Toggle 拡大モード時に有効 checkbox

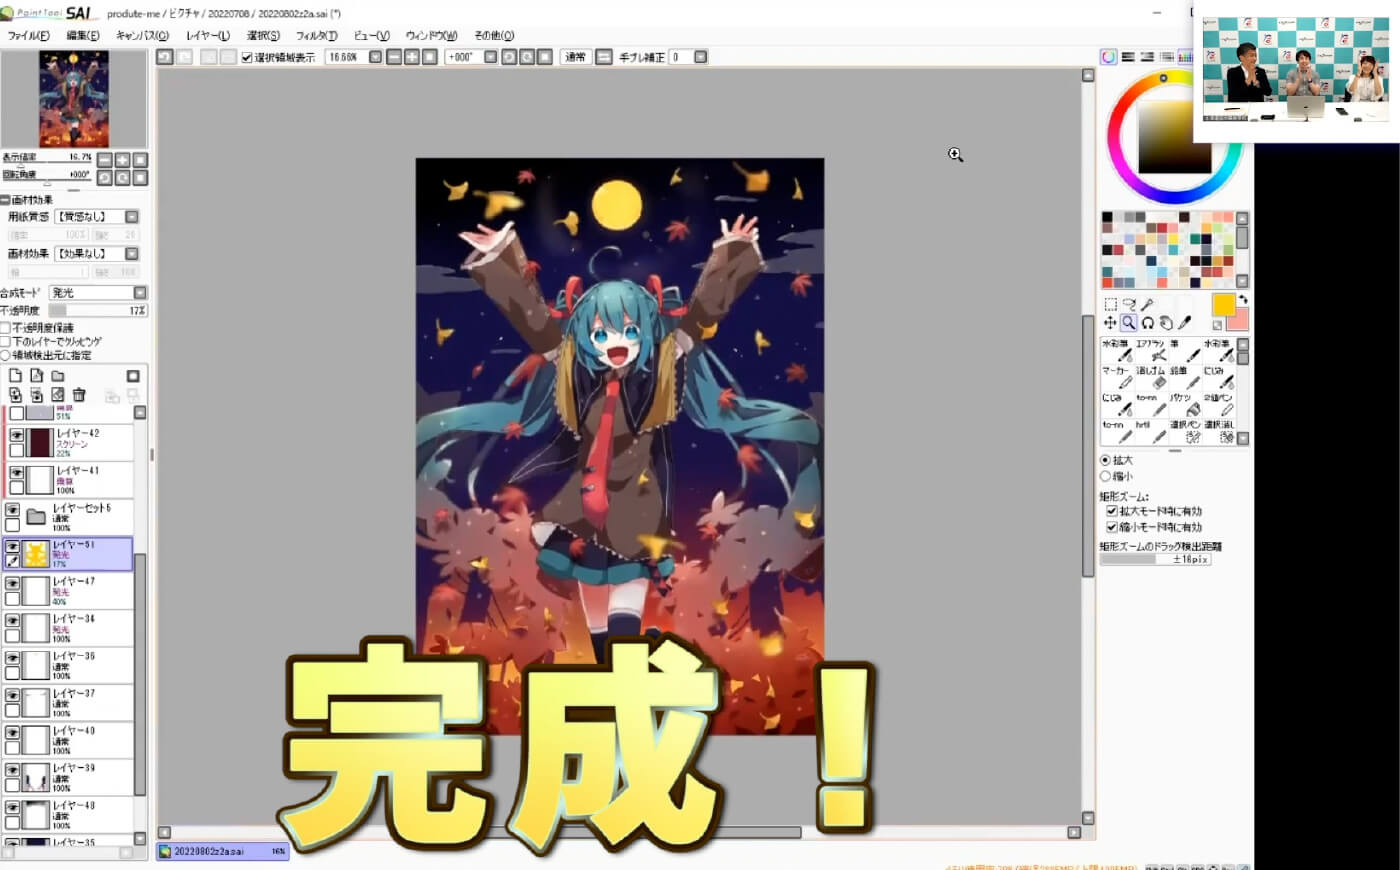tap(1111, 511)
